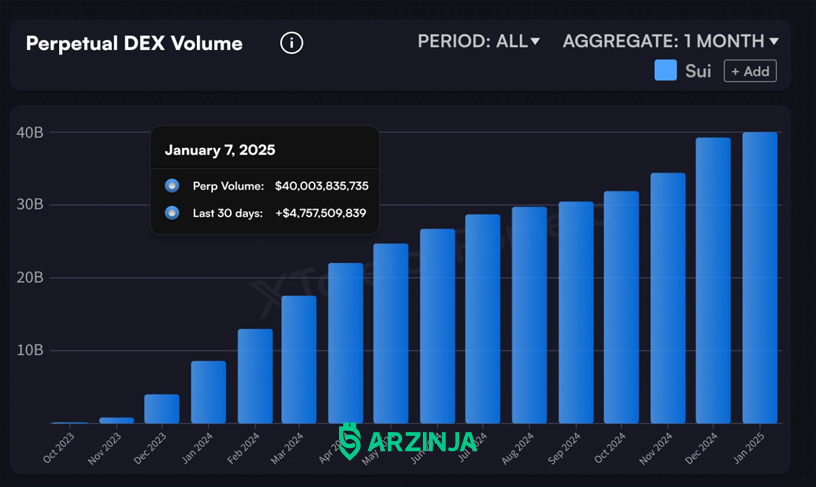Screen dimensions: 816x487
Task: Click the info icon beside Perpetual DEX Volume
Action: (291, 43)
